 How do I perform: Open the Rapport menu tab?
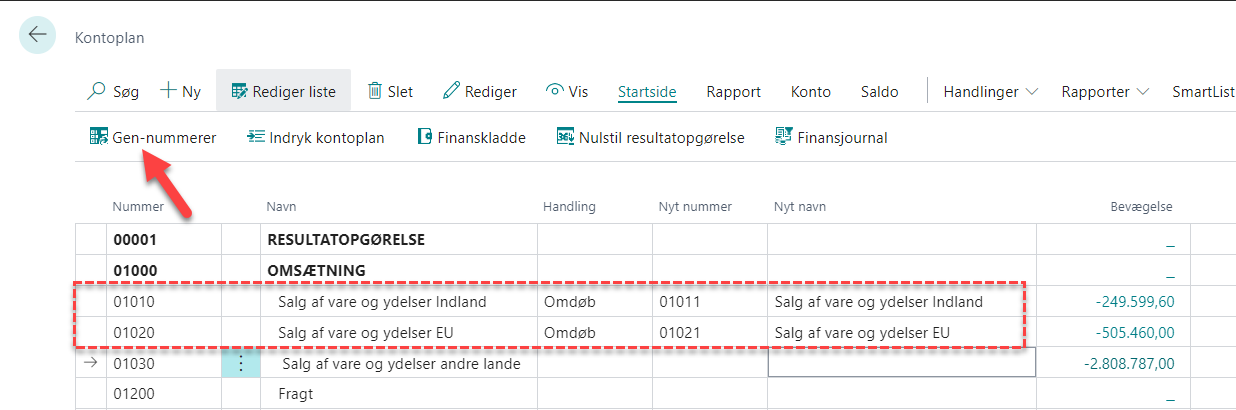[x=733, y=92]
